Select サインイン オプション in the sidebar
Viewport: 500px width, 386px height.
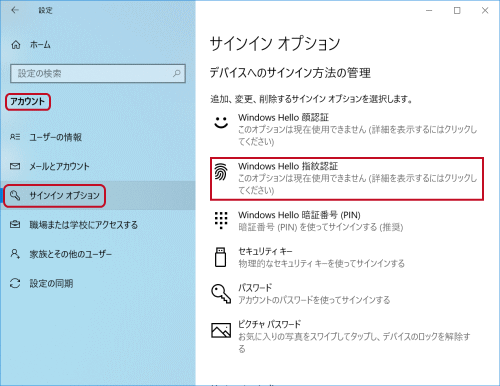[x=98, y=195]
